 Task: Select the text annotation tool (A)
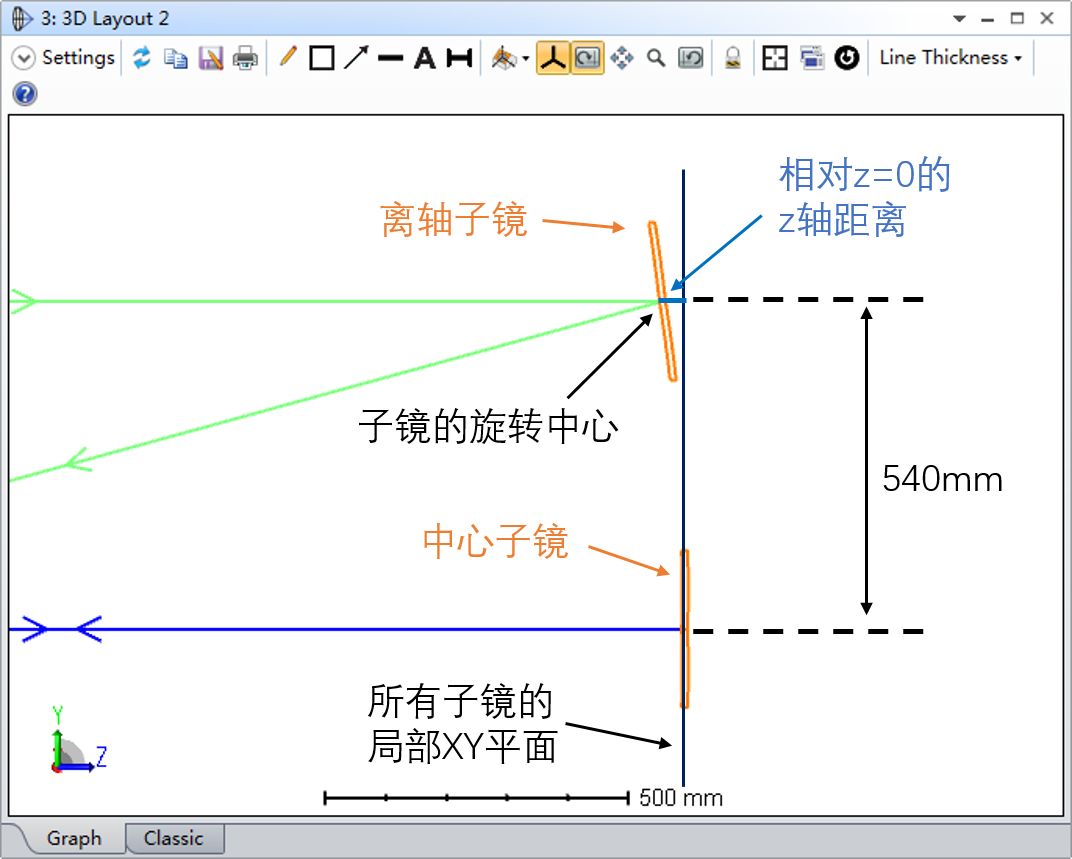[425, 58]
